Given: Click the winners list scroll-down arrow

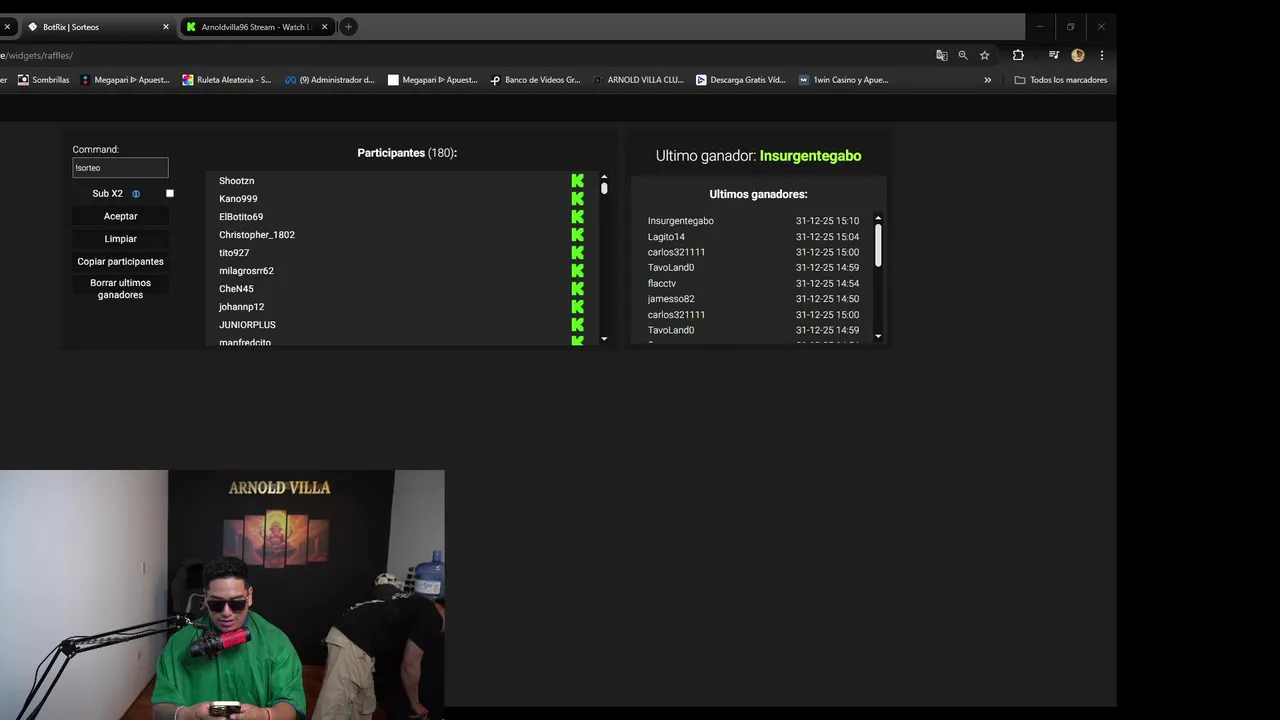Looking at the screenshot, I should (x=878, y=336).
